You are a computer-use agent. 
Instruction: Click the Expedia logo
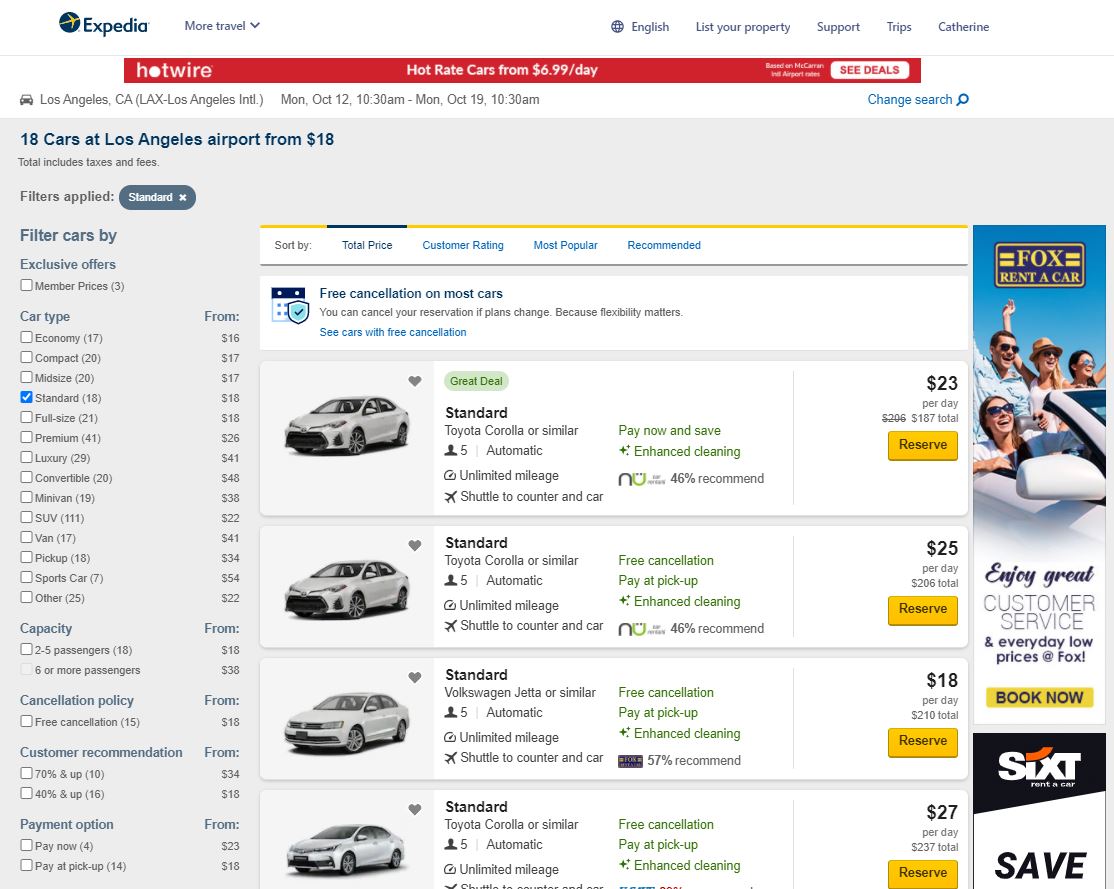tap(104, 25)
